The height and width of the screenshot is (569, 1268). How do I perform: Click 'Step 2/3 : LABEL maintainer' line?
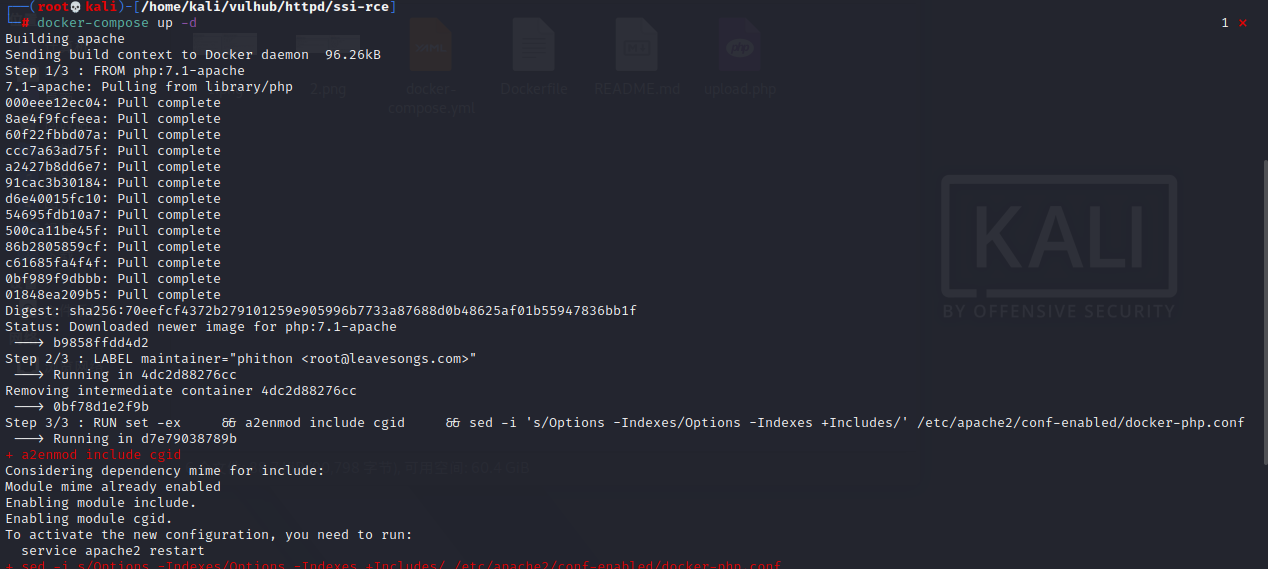click(241, 359)
